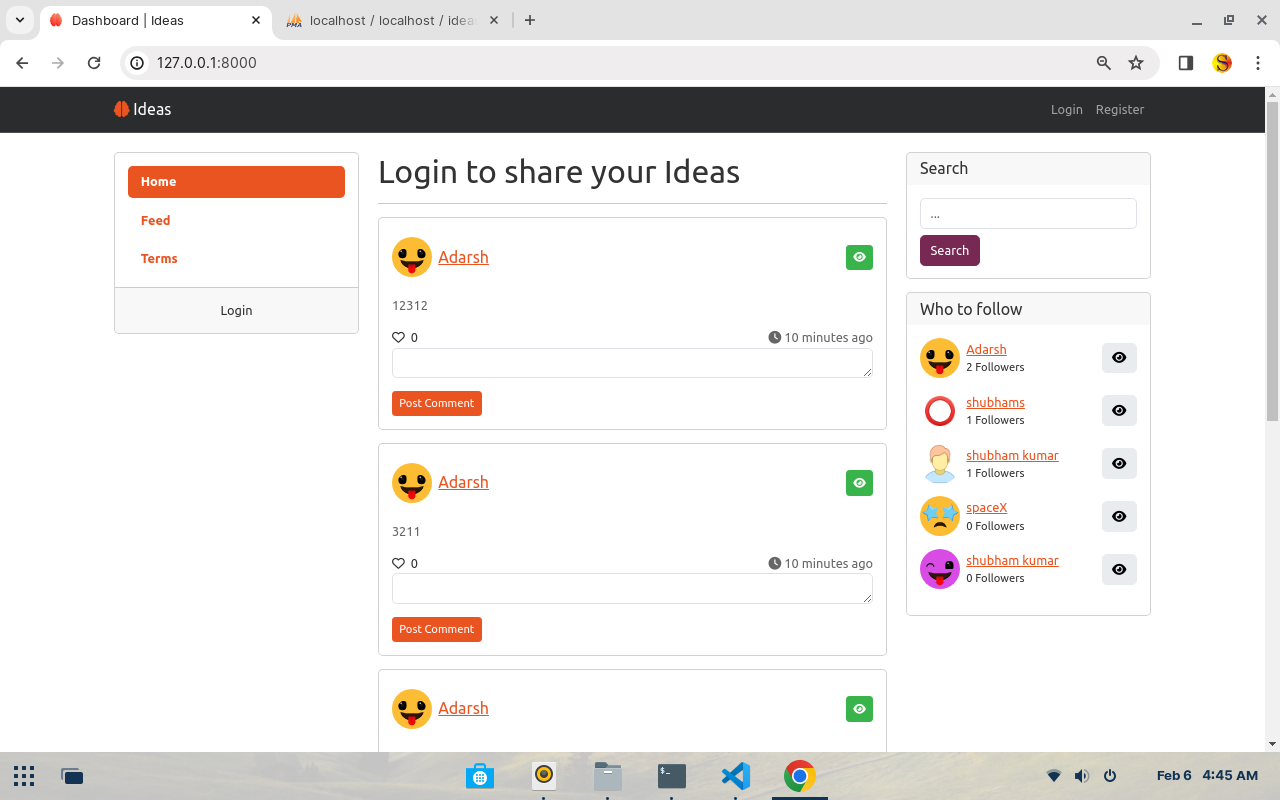Click the Ideas brain logo in the navbar

[x=122, y=110]
